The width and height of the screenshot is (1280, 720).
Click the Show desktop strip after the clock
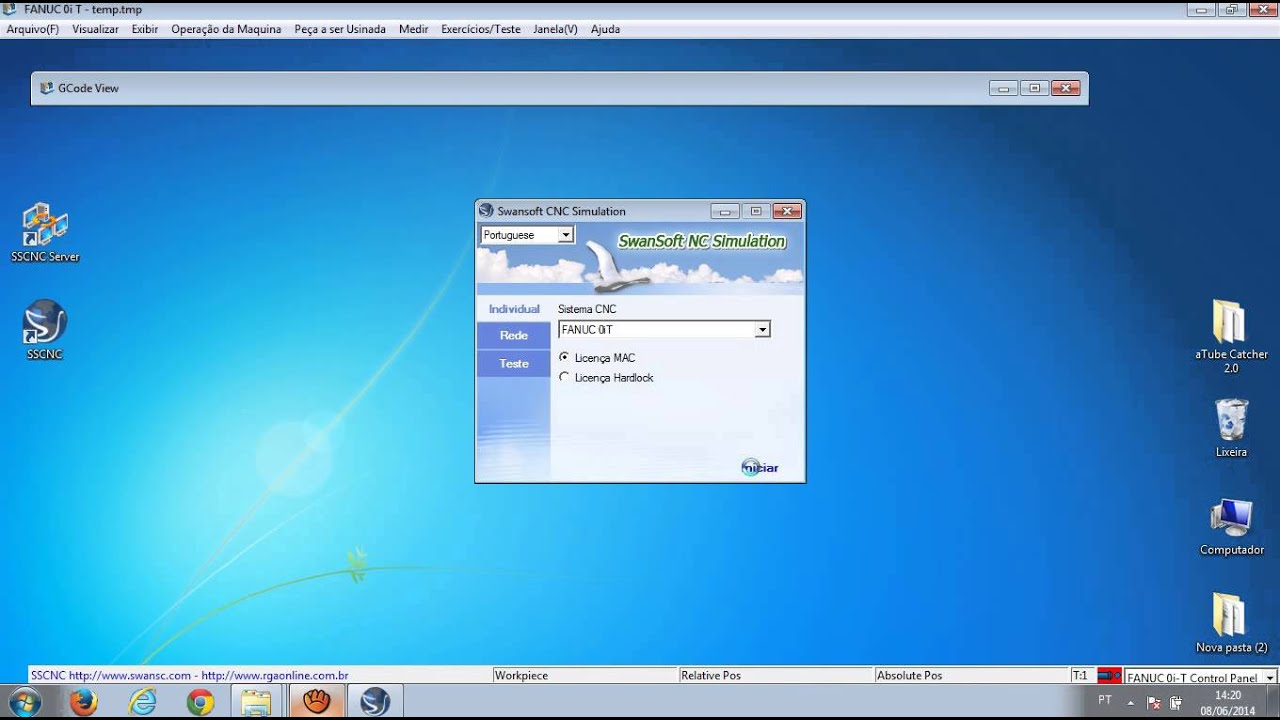pyautogui.click(x=1273, y=702)
